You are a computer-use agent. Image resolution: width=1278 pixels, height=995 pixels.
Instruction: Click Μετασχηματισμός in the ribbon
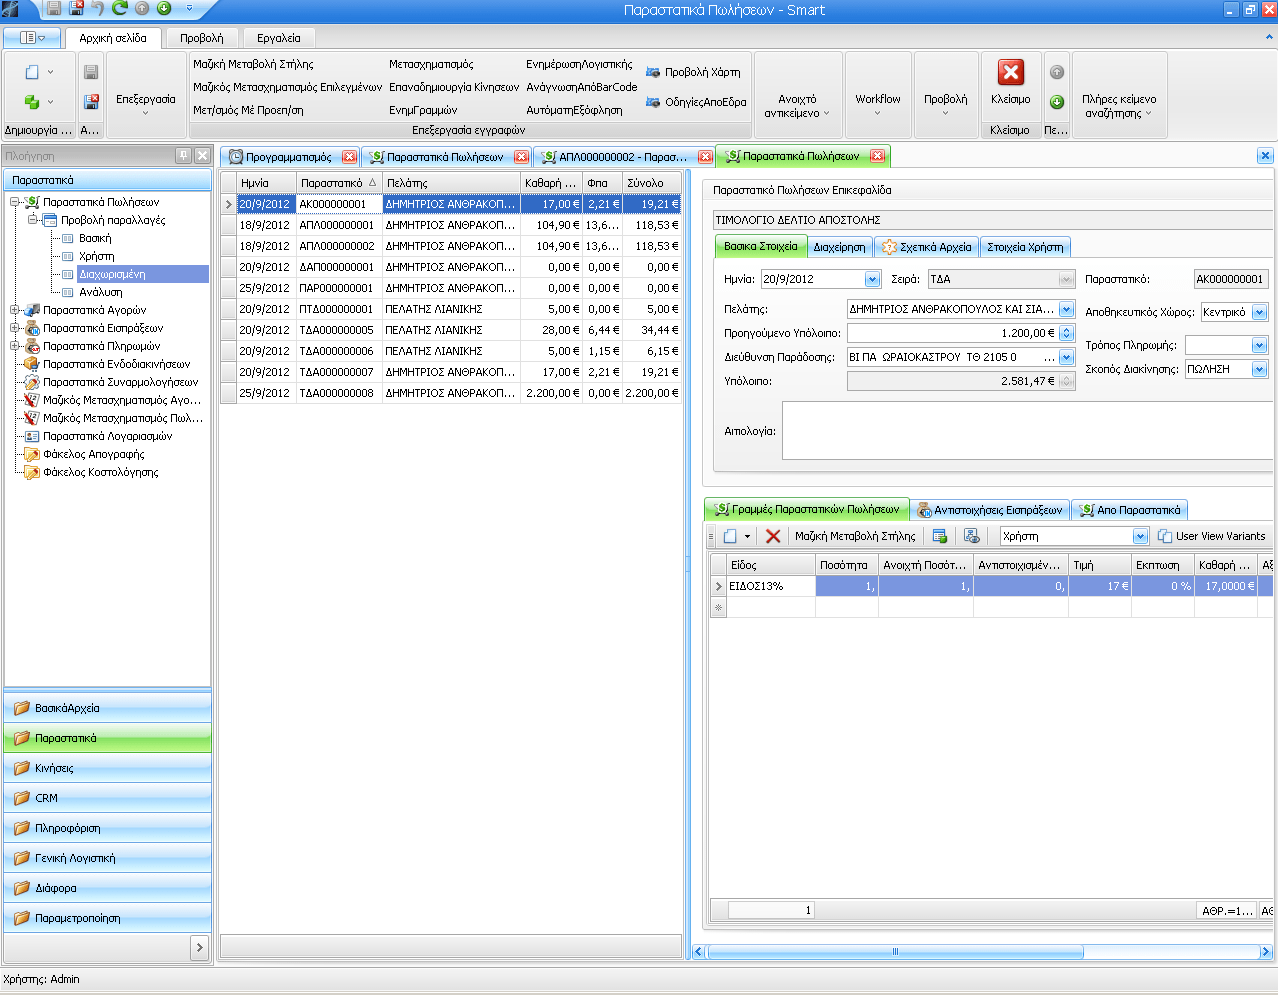pyautogui.click(x=431, y=64)
